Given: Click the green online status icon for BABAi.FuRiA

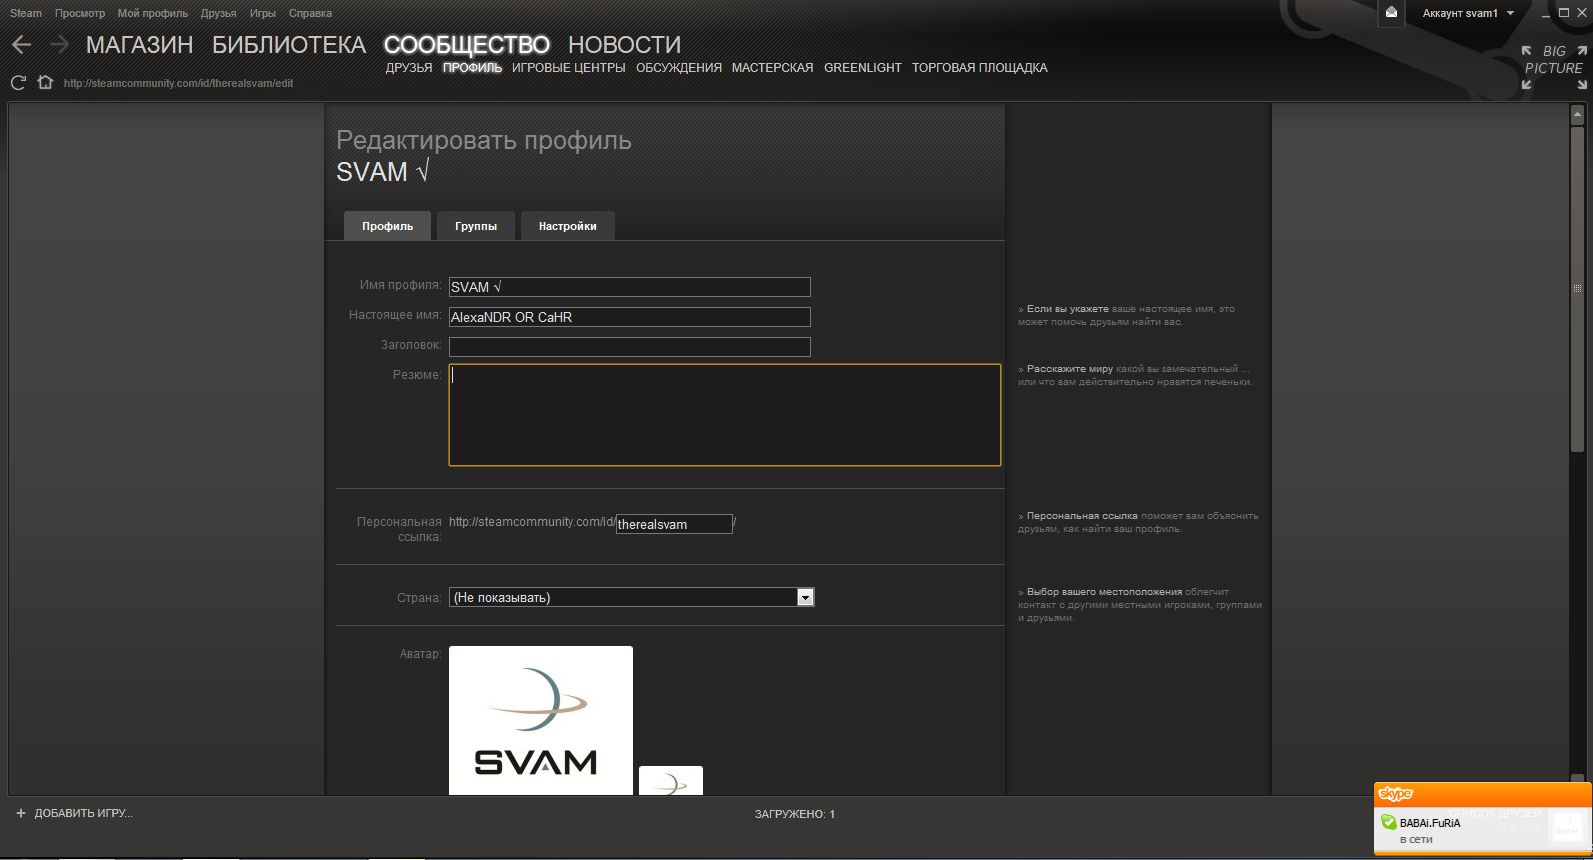Looking at the screenshot, I should (x=1389, y=822).
